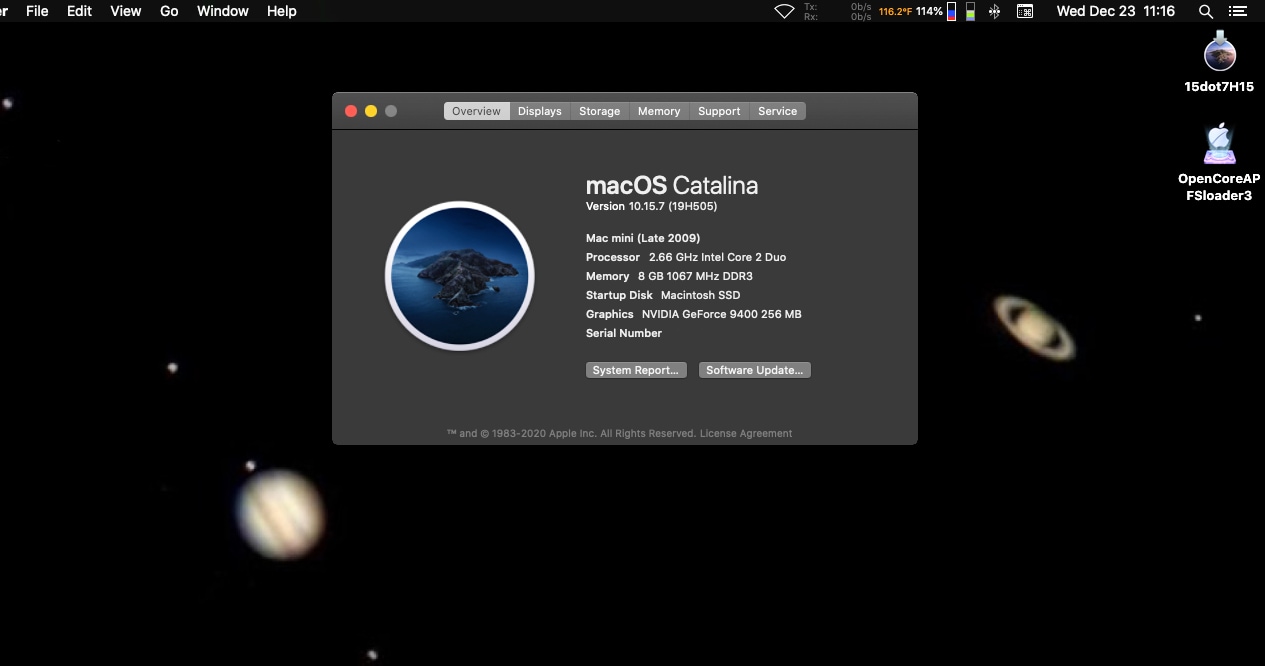This screenshot has width=1265, height=666.
Task: Switch to the Service tab
Action: click(778, 111)
